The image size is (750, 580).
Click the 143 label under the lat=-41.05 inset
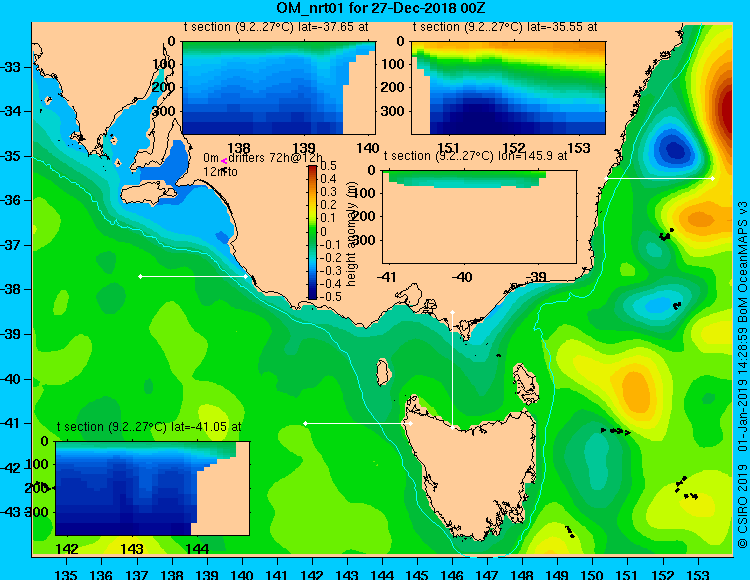(x=132, y=549)
